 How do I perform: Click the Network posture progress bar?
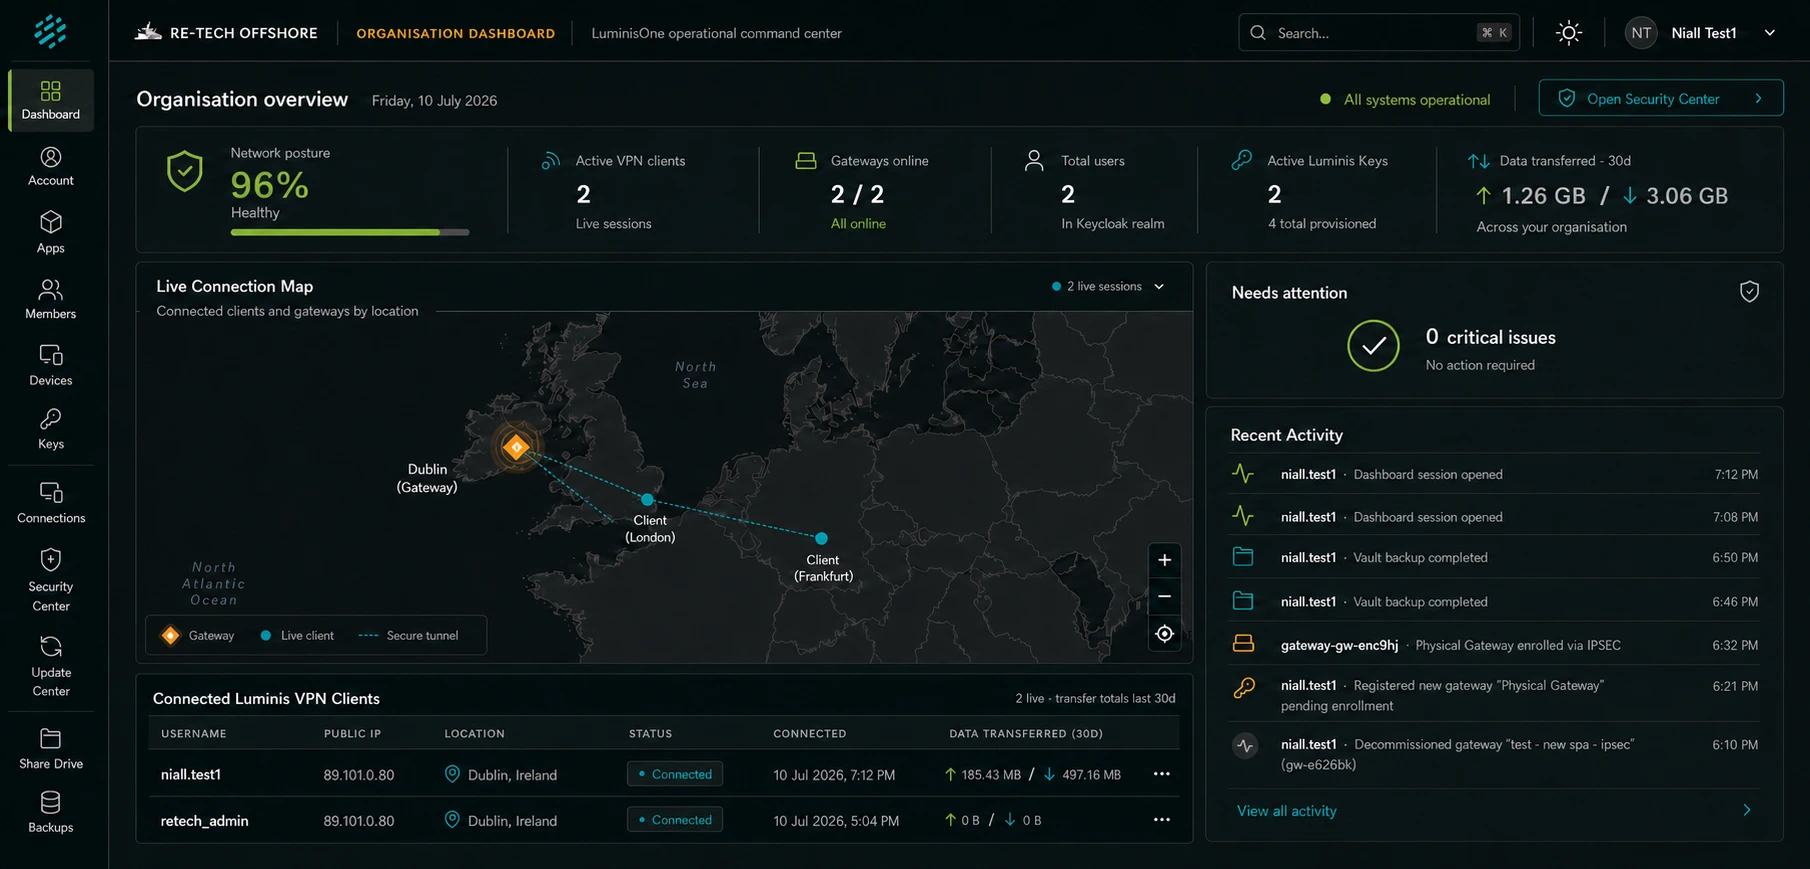coord(350,232)
